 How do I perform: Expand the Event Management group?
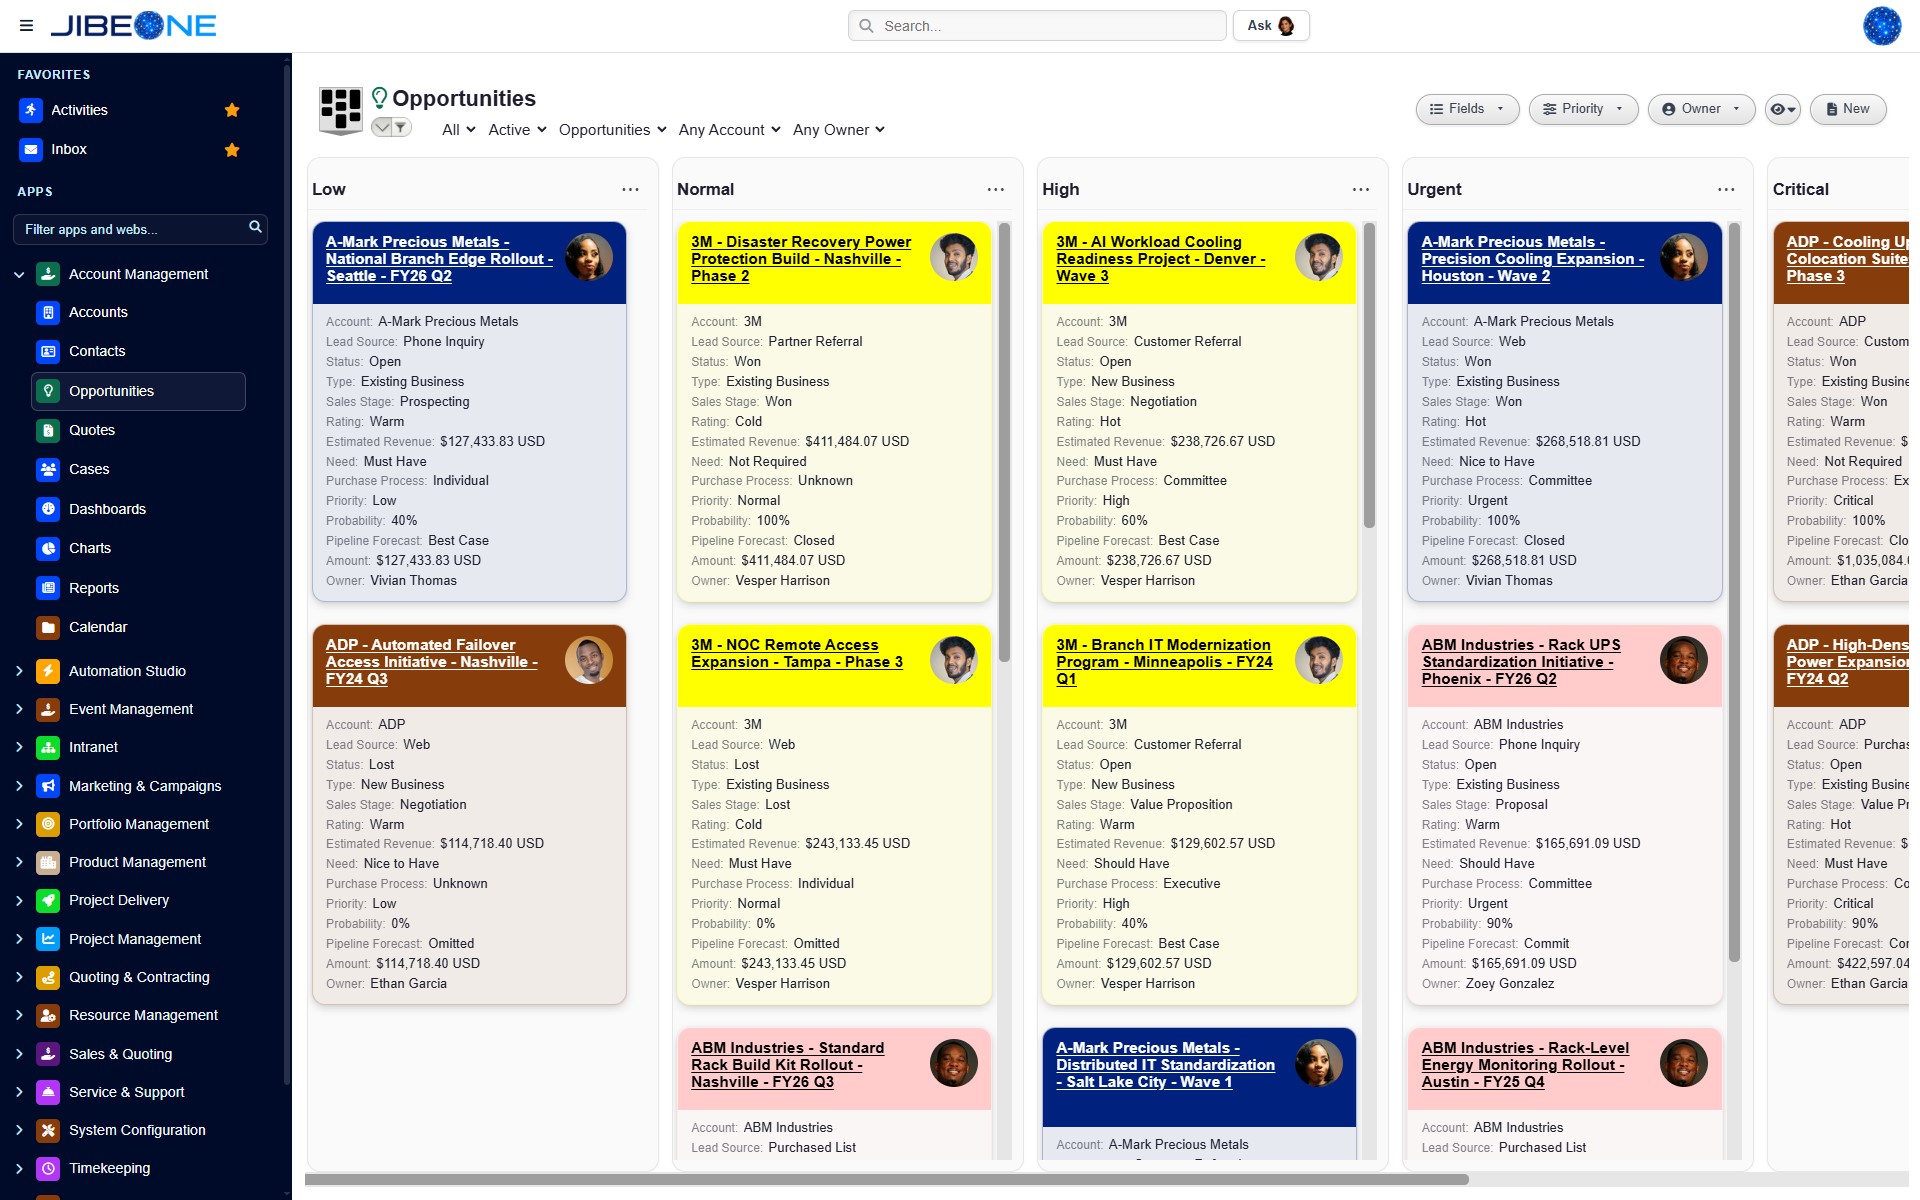(x=19, y=709)
